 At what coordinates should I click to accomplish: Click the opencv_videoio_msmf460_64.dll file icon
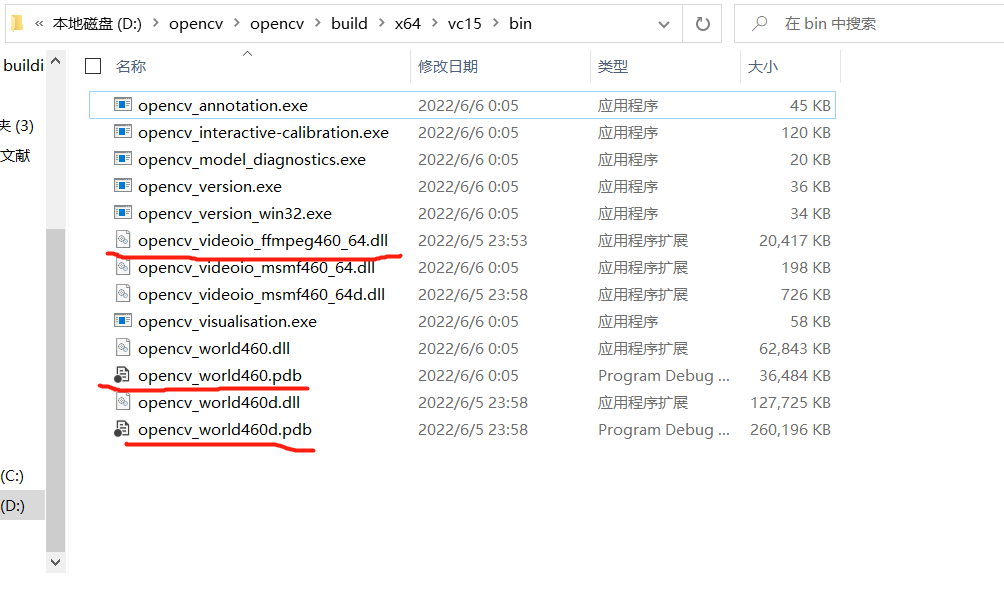(123, 266)
